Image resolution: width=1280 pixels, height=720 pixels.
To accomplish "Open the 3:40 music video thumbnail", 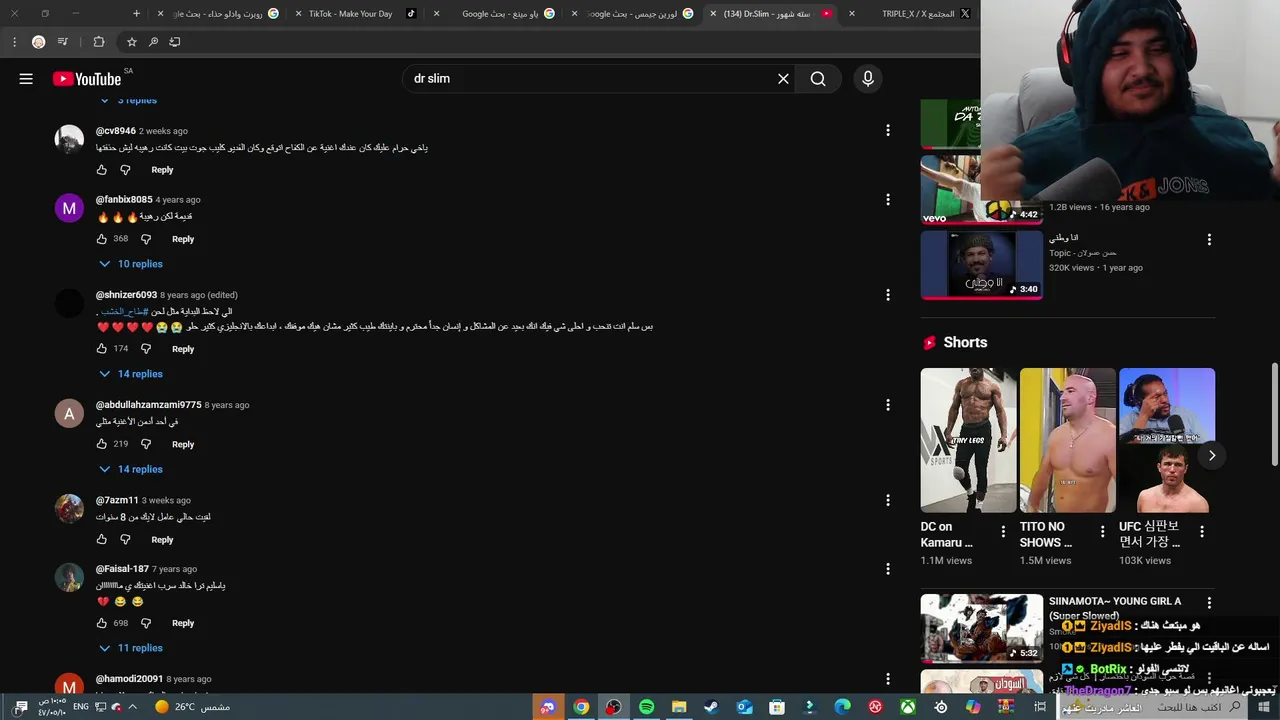I will click(981, 265).
